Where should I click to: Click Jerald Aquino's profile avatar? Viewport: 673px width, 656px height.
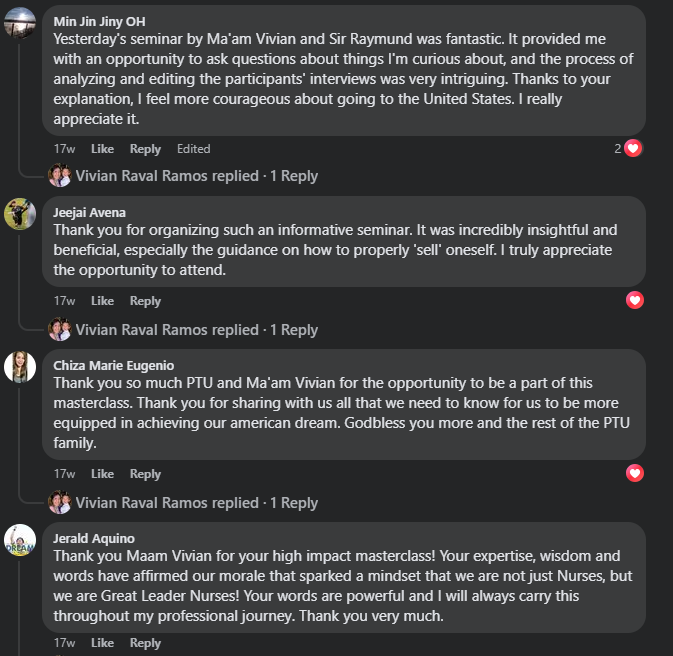click(x=20, y=540)
